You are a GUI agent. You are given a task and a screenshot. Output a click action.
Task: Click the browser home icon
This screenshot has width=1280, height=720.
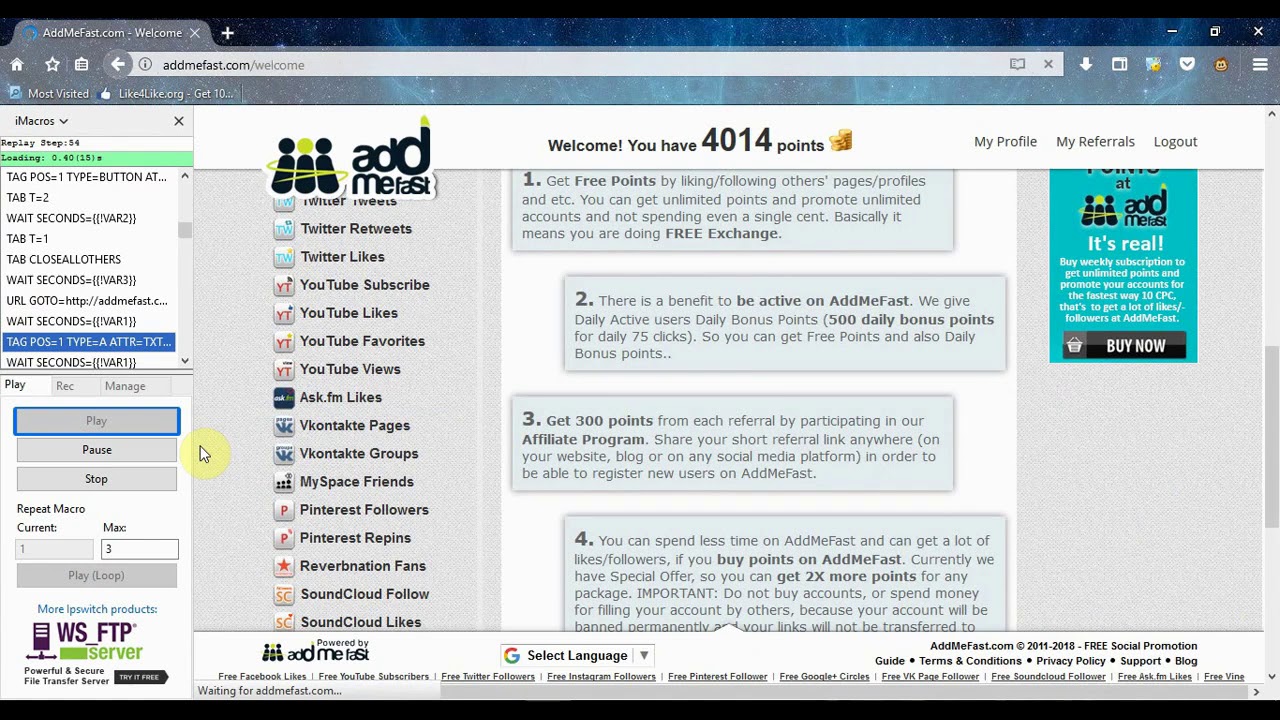[17, 64]
